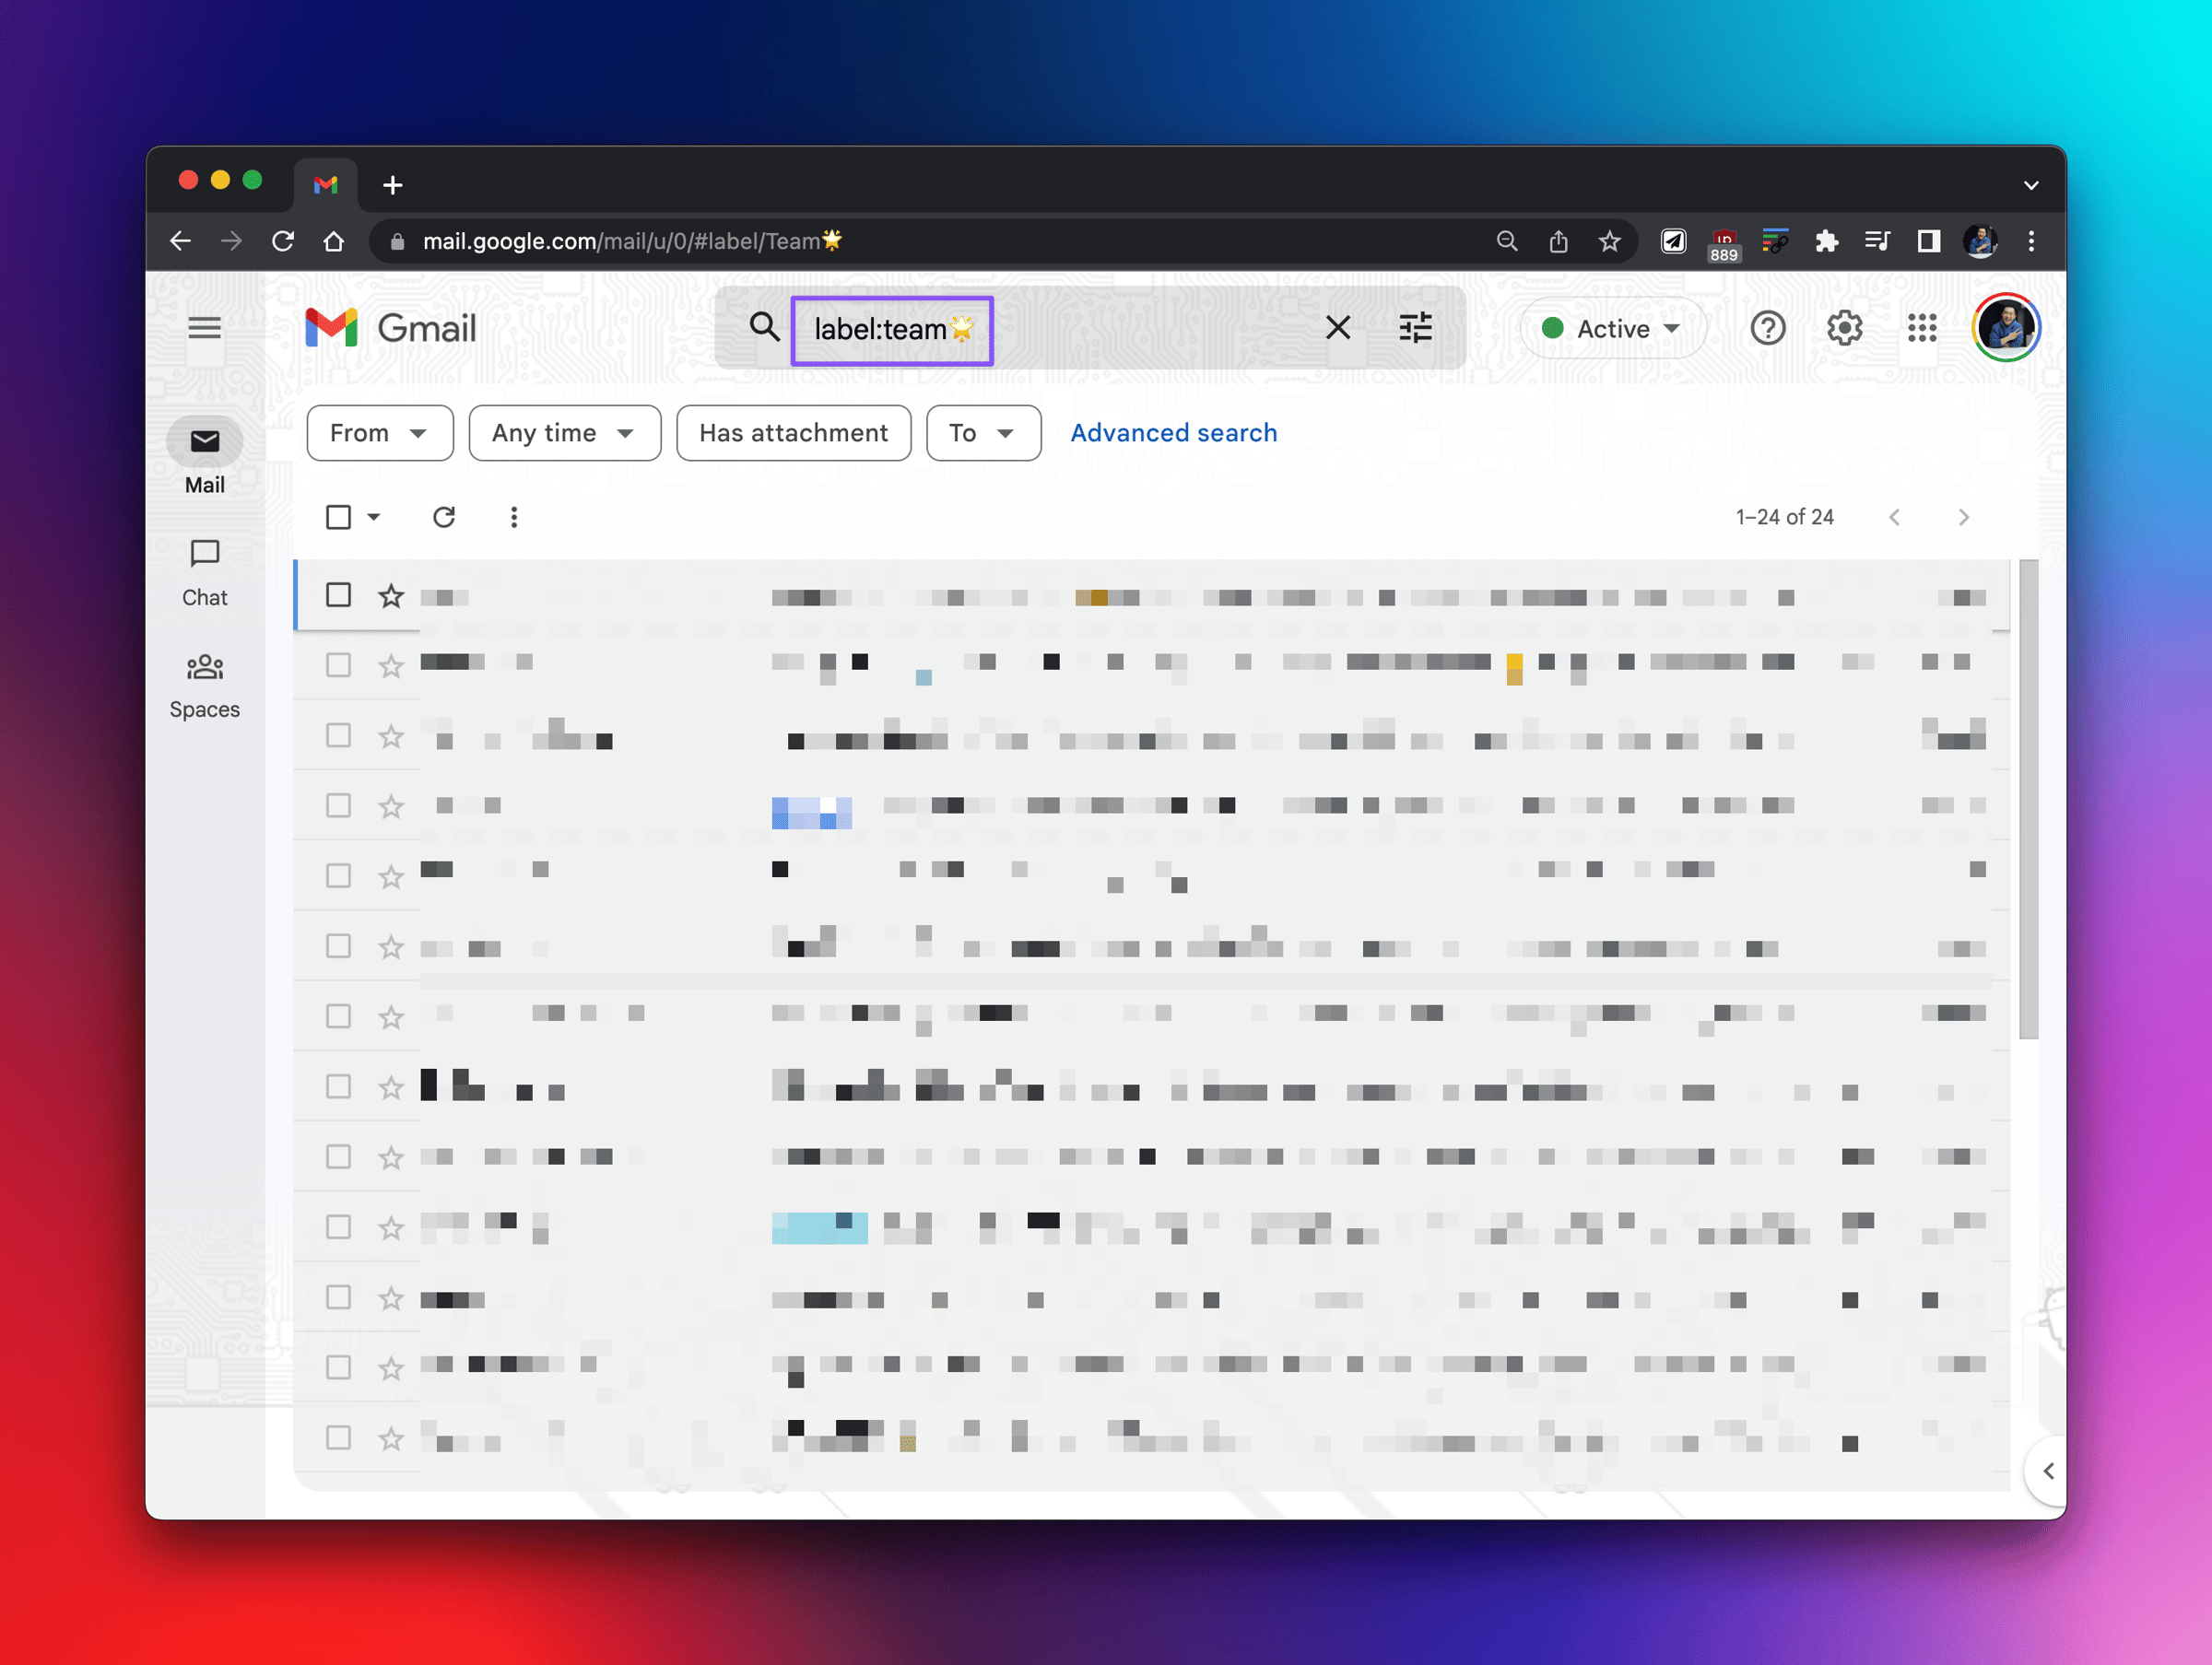
Task: Open the Active status dropdown
Action: [1612, 328]
